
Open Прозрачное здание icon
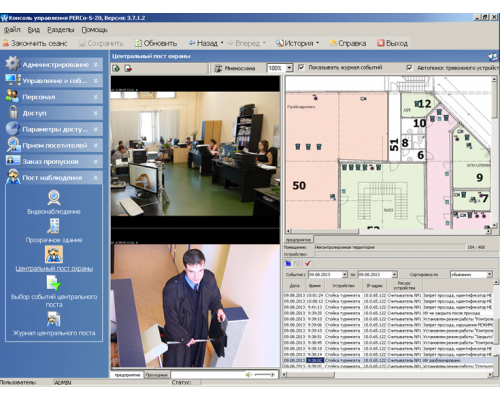click(x=53, y=226)
